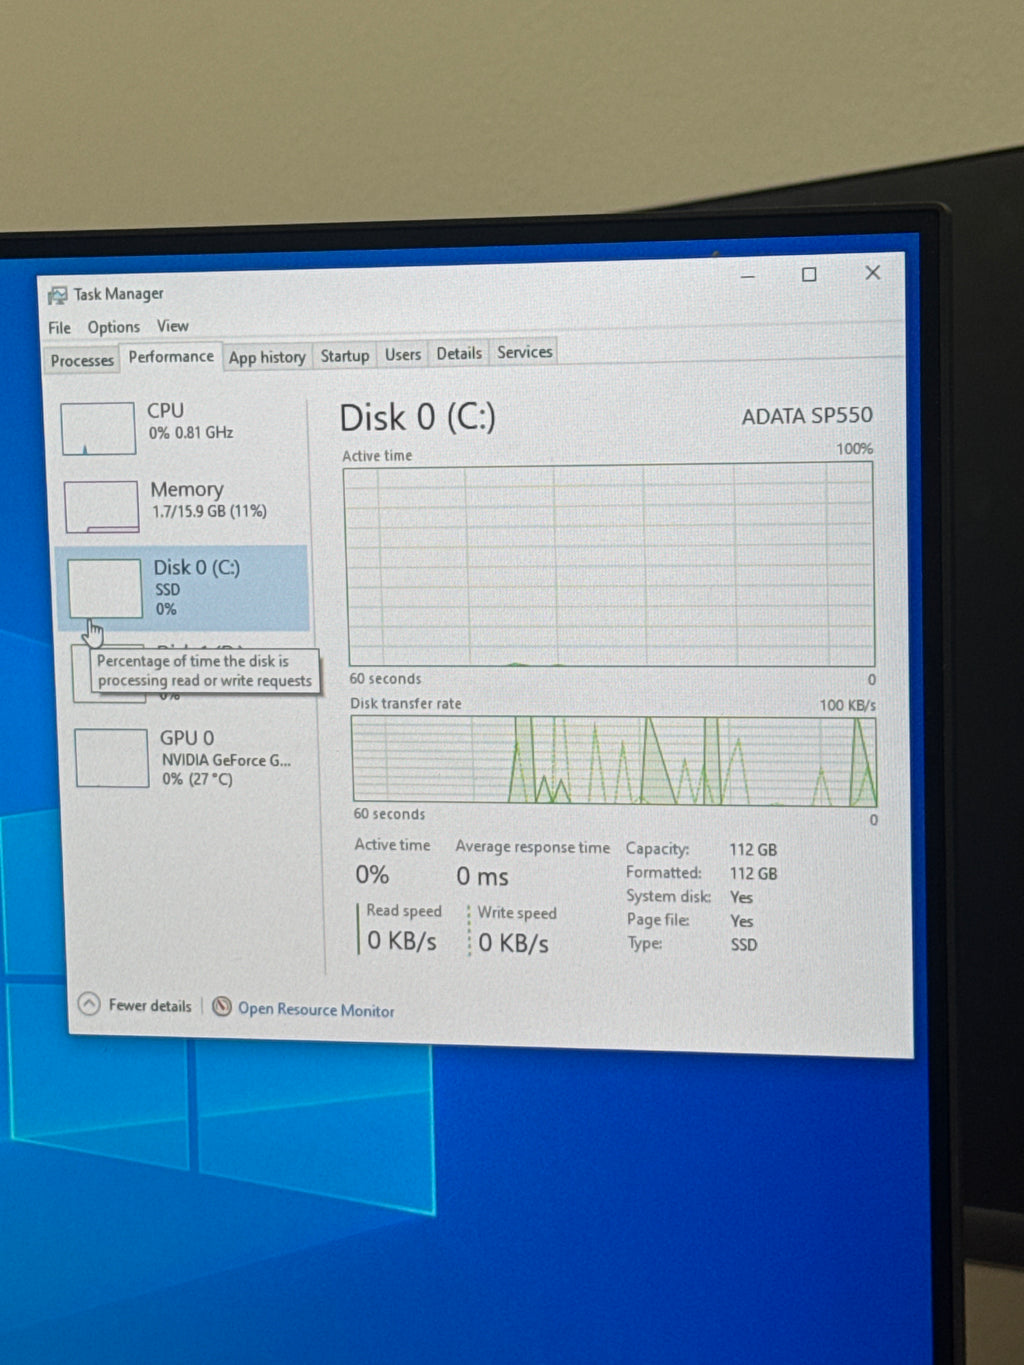This screenshot has height=1365, width=1024.
Task: Switch to the Details tab
Action: click(459, 353)
